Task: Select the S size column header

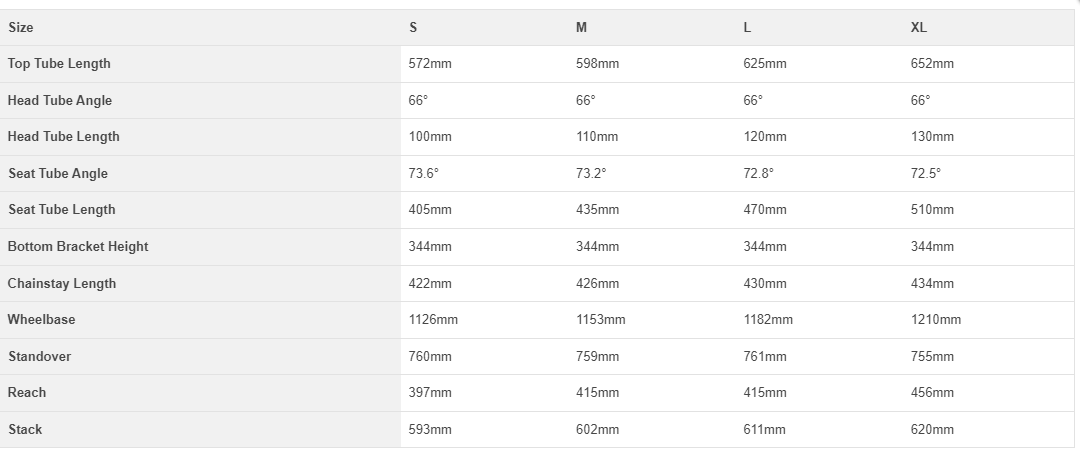Action: (x=413, y=28)
